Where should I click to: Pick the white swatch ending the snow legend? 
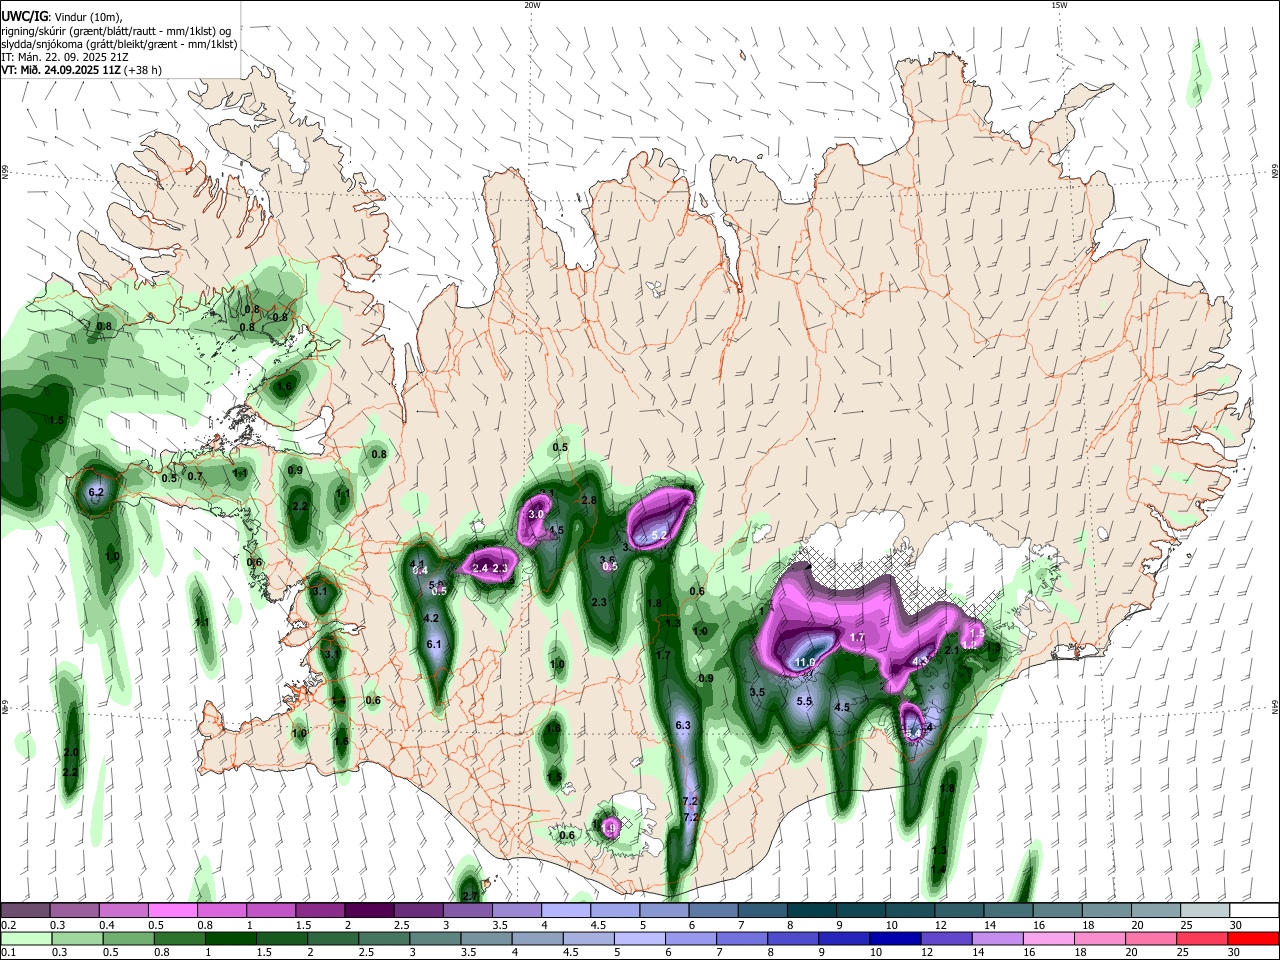tap(1254, 910)
